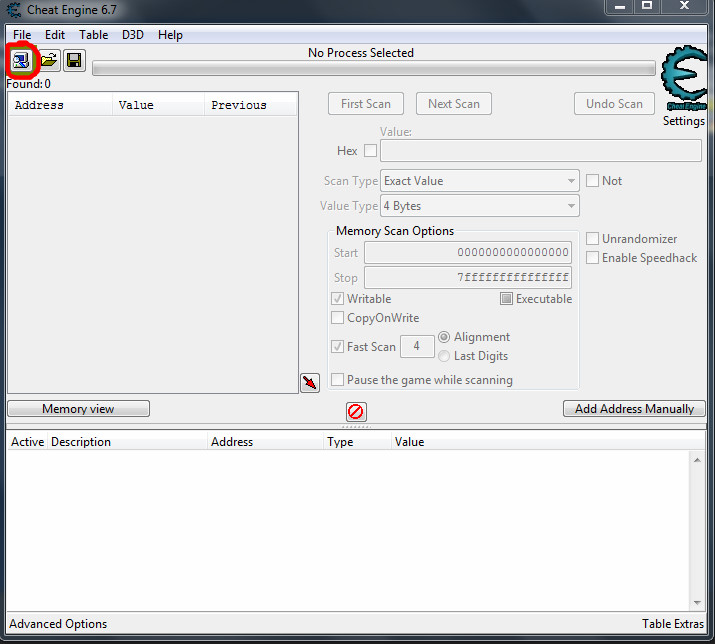Open Advanced Options
Viewport: 715px width, 644px height.
tap(58, 623)
